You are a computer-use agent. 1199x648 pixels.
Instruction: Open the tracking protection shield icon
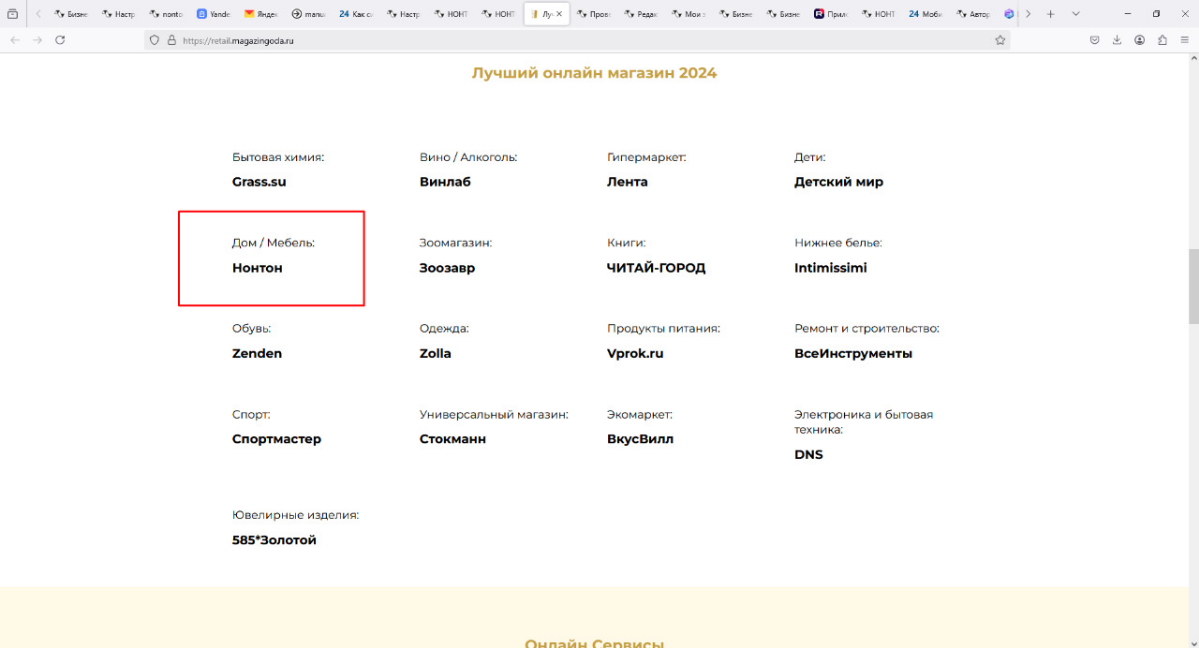[154, 41]
